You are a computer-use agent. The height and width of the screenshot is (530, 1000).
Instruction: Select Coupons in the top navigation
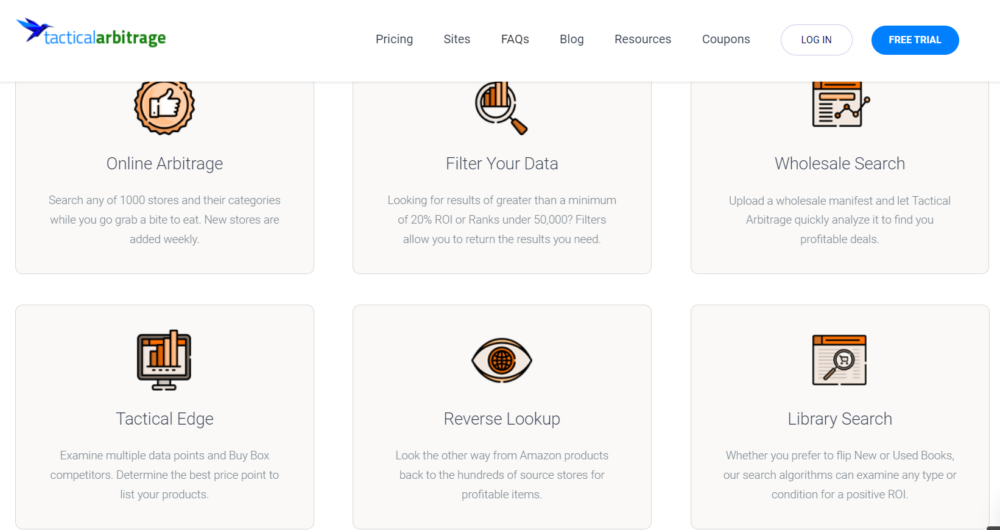pyautogui.click(x=726, y=40)
